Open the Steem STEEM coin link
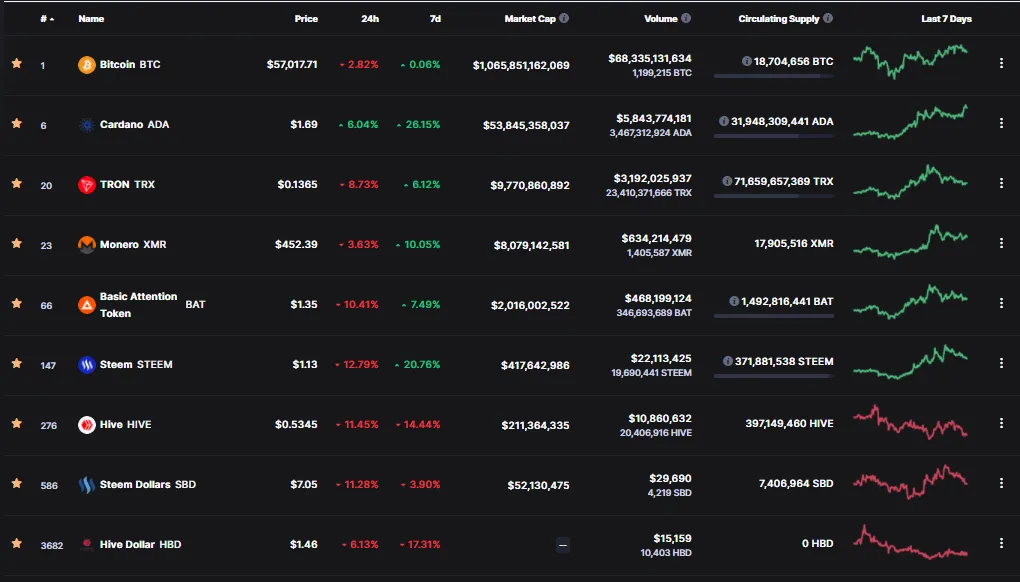Screen dimensions: 1020x582 136,364
